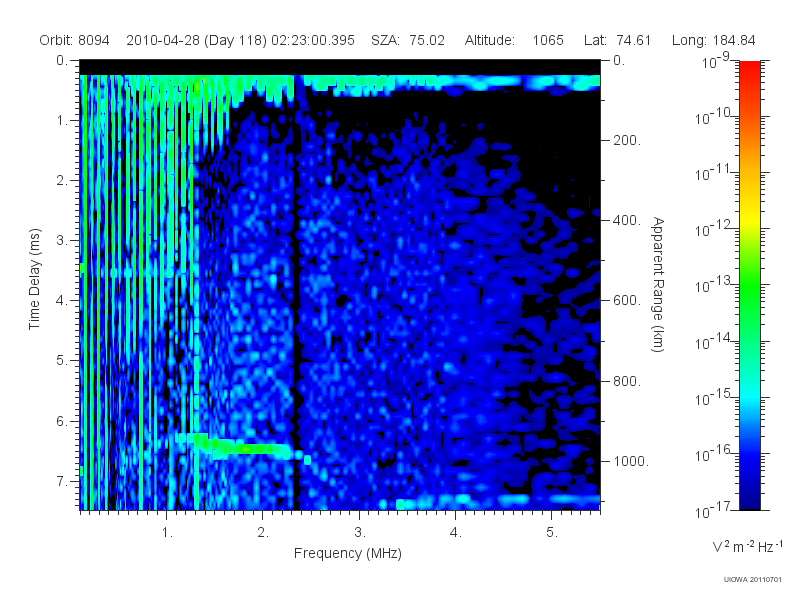Click the 10^-13 colorbar label
The width and height of the screenshot is (800, 600).
[x=715, y=285]
